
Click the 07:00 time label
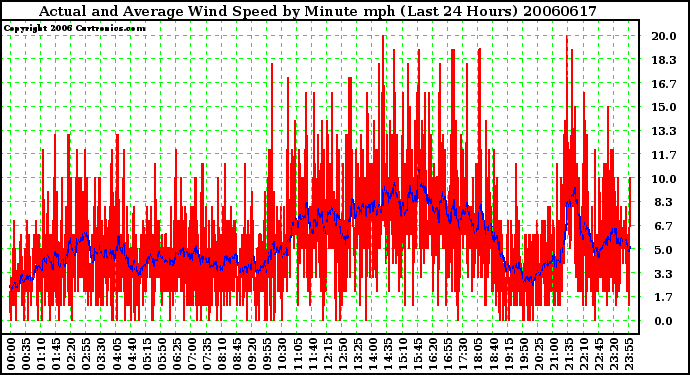pyautogui.click(x=191, y=354)
